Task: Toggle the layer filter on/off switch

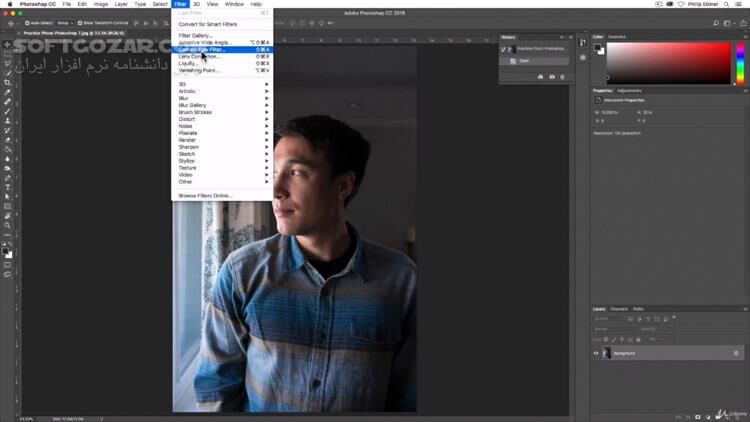Action: [x=674, y=318]
